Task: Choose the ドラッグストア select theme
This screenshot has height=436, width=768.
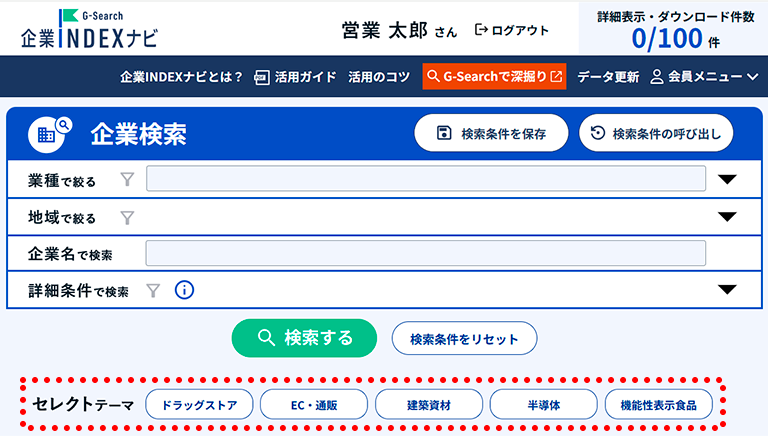Action: click(199, 405)
